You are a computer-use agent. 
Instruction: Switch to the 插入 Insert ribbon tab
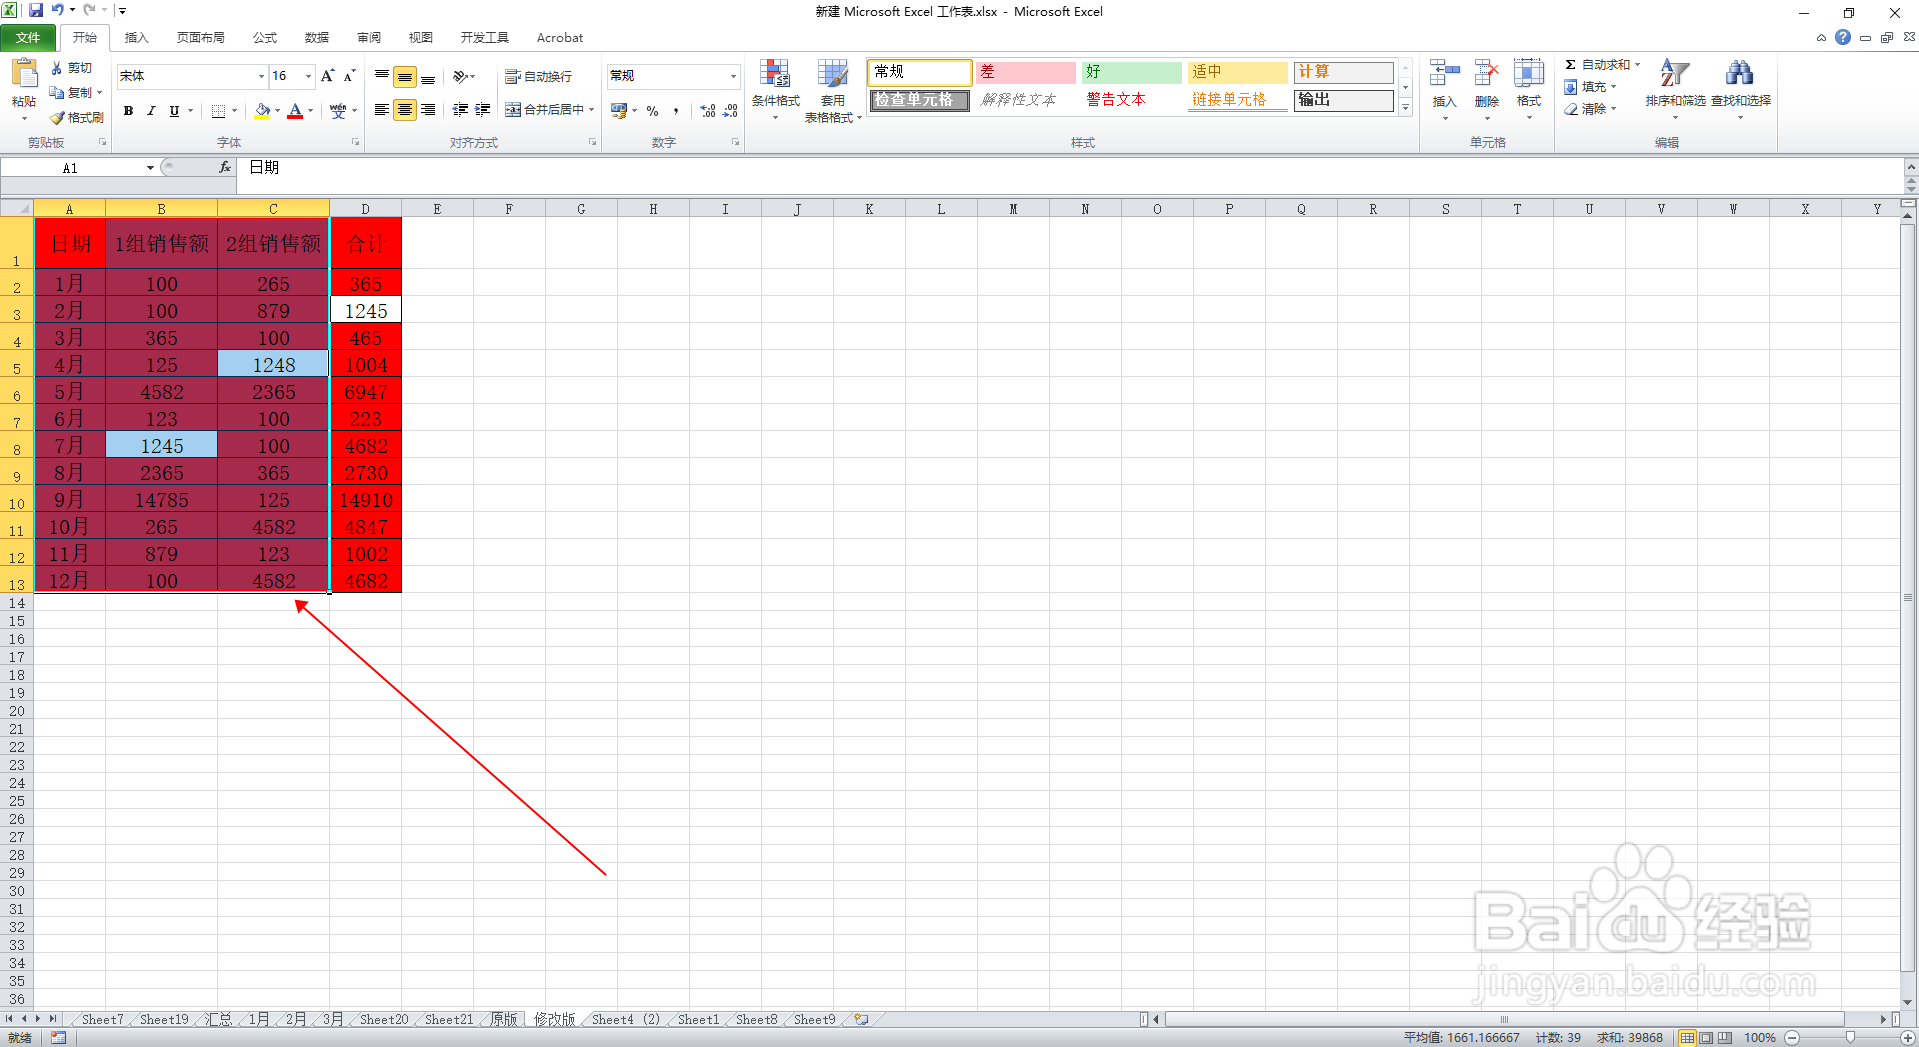coord(137,38)
